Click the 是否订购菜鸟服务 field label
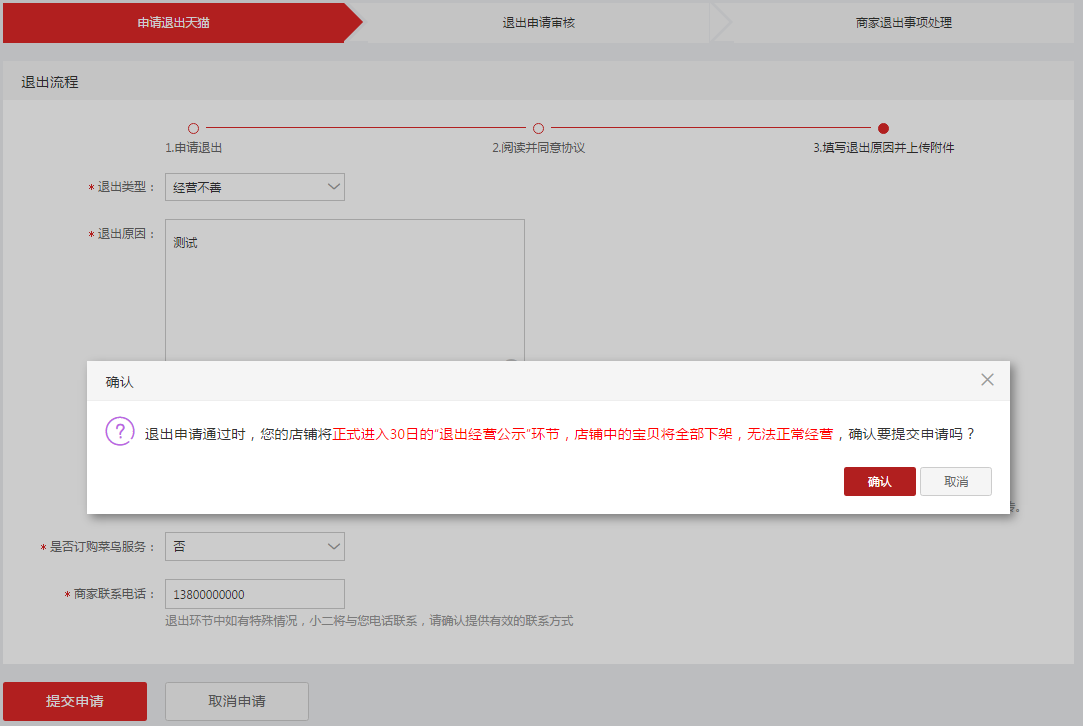 (x=98, y=546)
